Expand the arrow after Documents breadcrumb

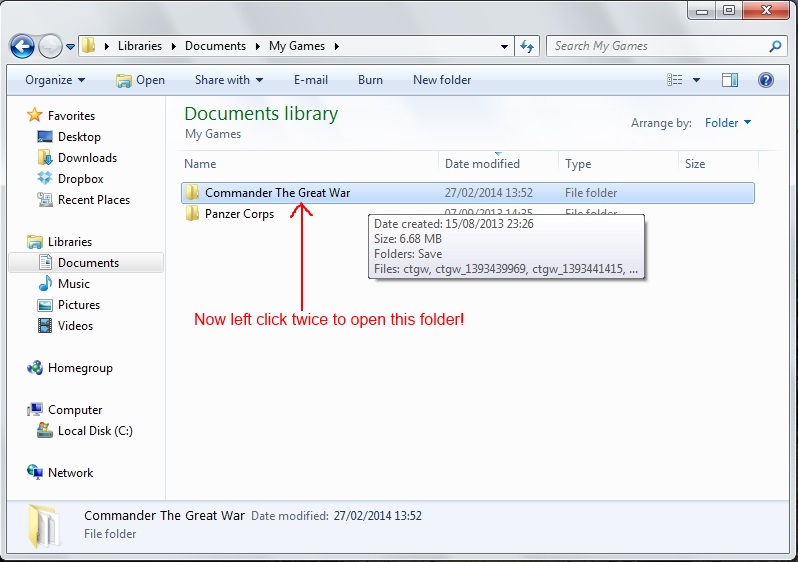pyautogui.click(x=258, y=46)
